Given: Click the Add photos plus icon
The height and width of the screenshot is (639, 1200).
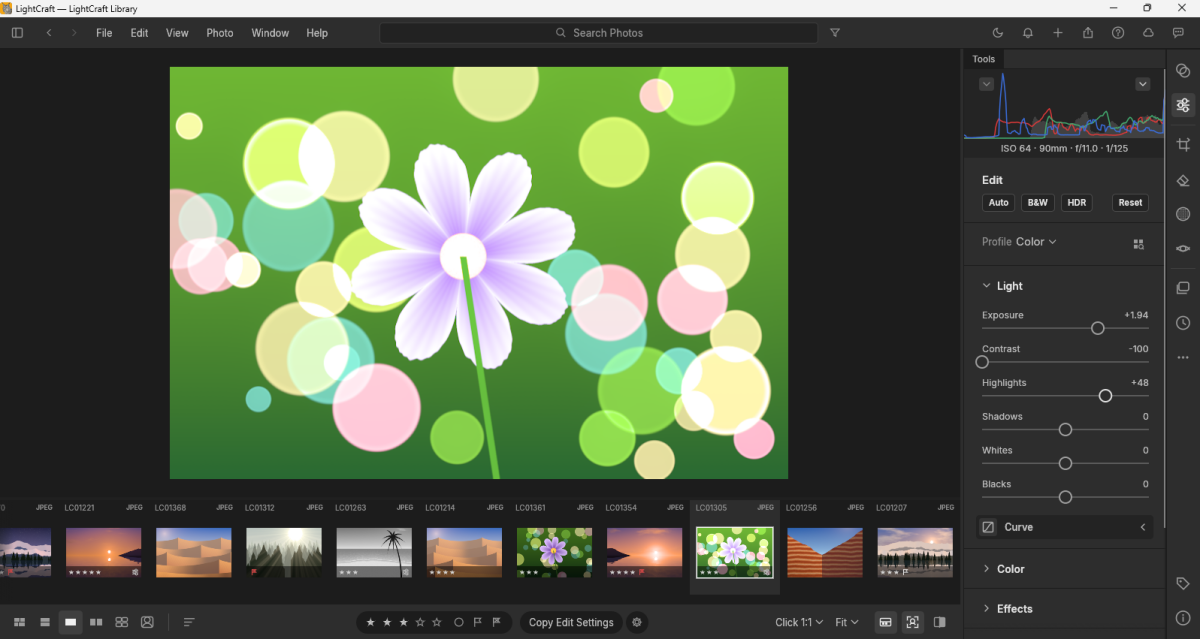Looking at the screenshot, I should tap(1058, 33).
